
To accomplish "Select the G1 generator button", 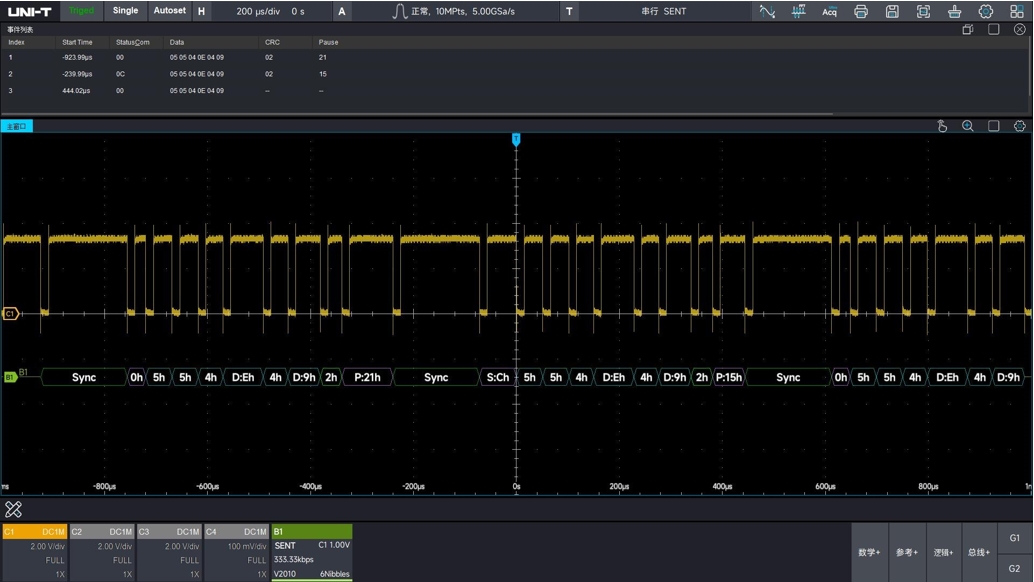I will pyautogui.click(x=1015, y=538).
